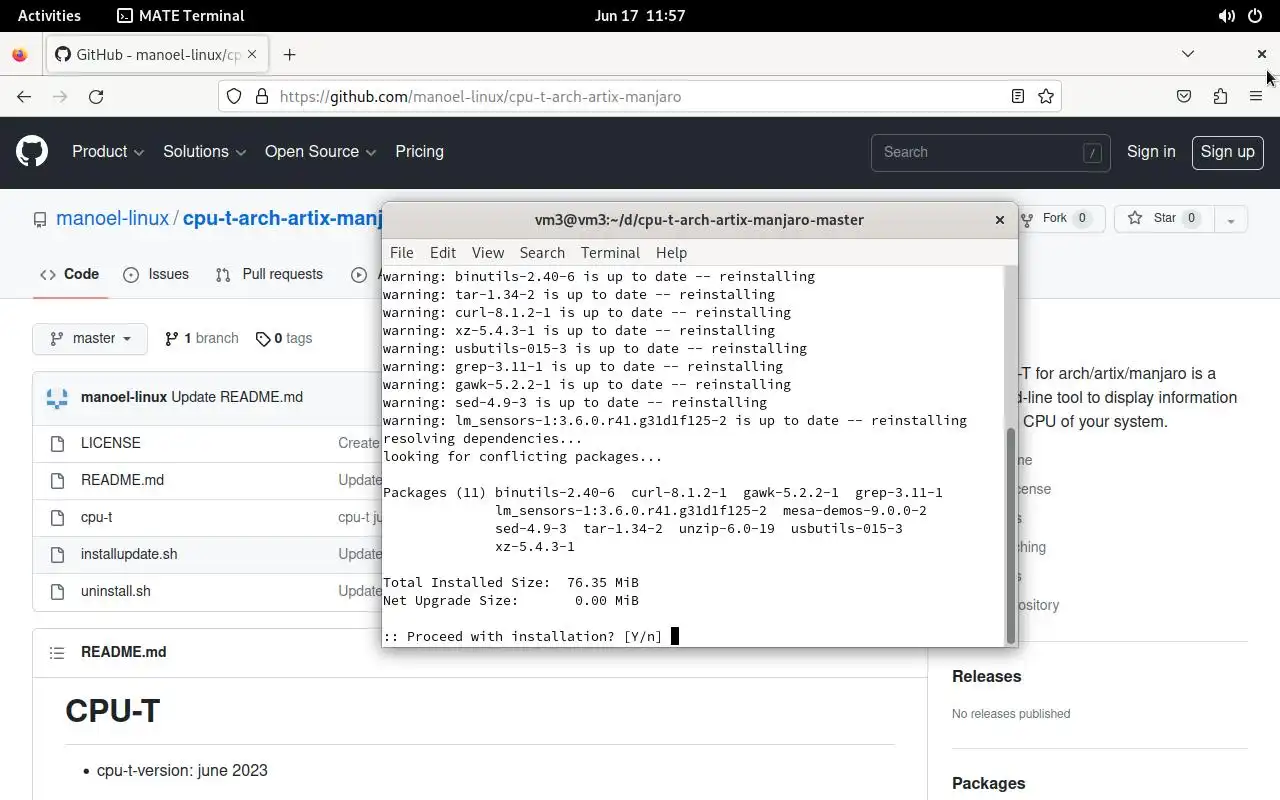The width and height of the screenshot is (1280, 800).
Task: Reload the page with the refresh icon
Action: click(x=96, y=97)
